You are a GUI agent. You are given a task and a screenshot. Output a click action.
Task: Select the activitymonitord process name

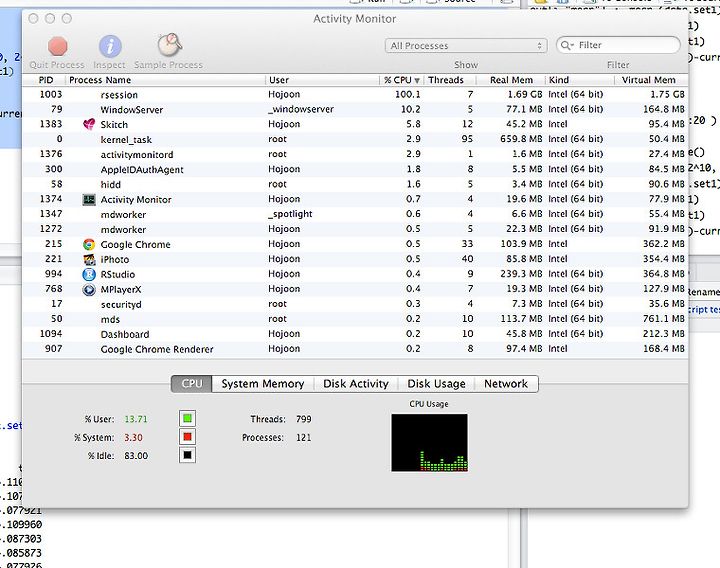pos(137,155)
